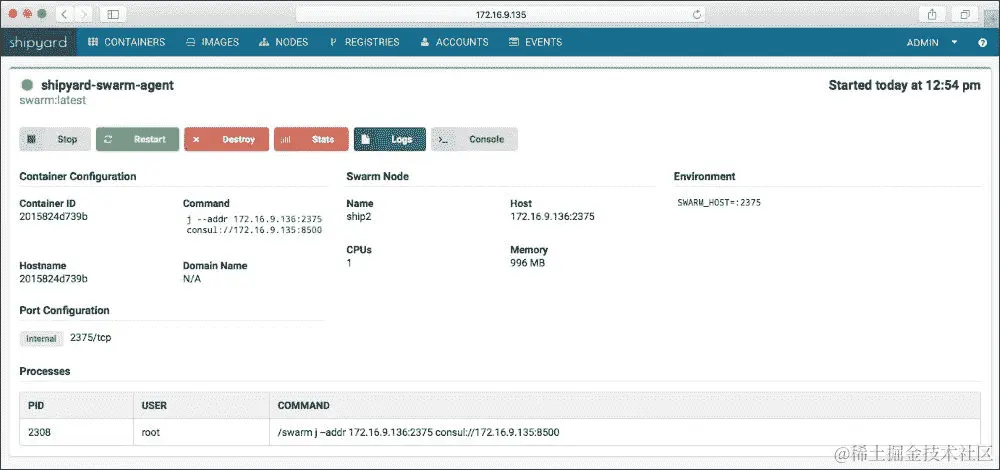Click CPUs value 1
The image size is (1000, 470).
tap(349, 262)
